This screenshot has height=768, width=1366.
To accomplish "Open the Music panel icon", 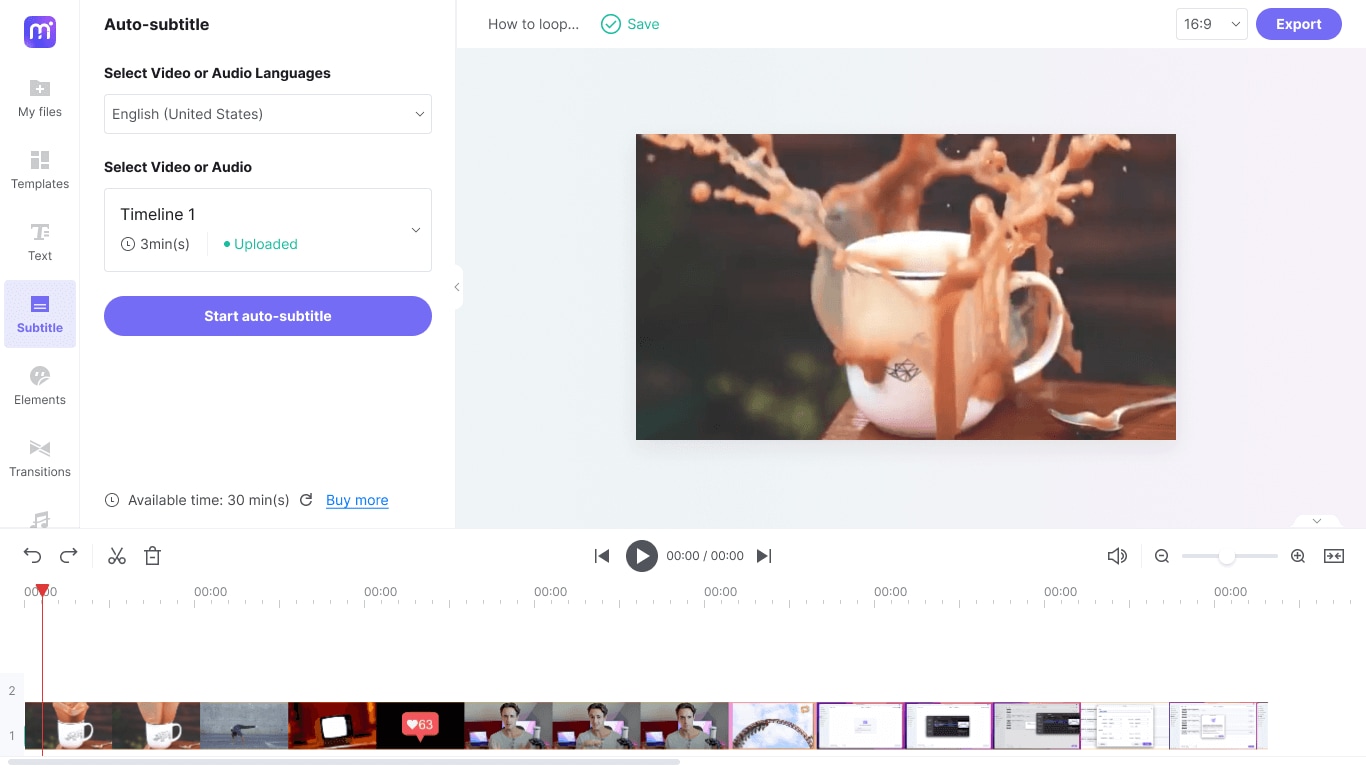I will click(x=40, y=519).
